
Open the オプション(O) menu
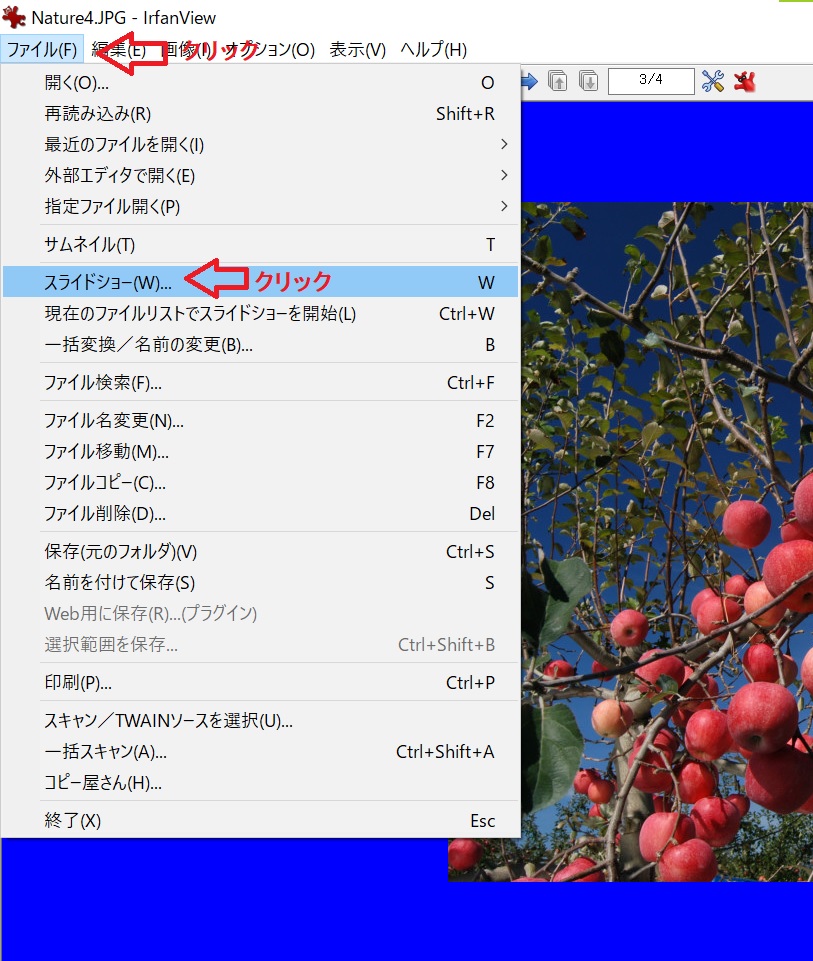[268, 49]
